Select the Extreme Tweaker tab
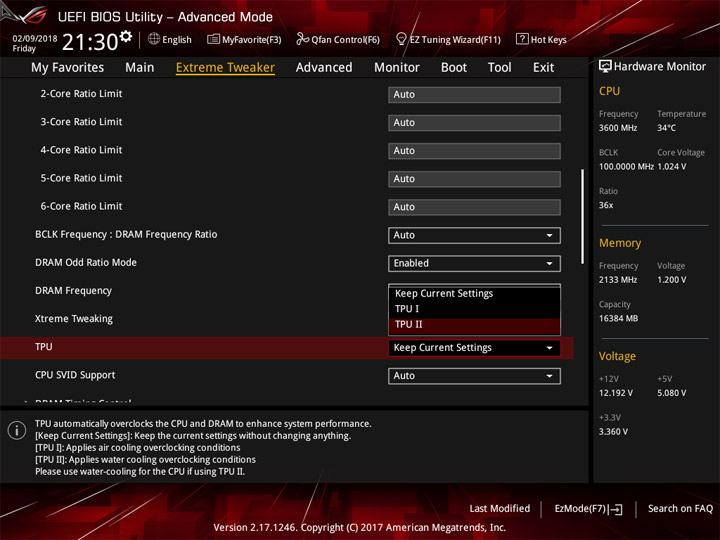The width and height of the screenshot is (720, 540). (225, 68)
